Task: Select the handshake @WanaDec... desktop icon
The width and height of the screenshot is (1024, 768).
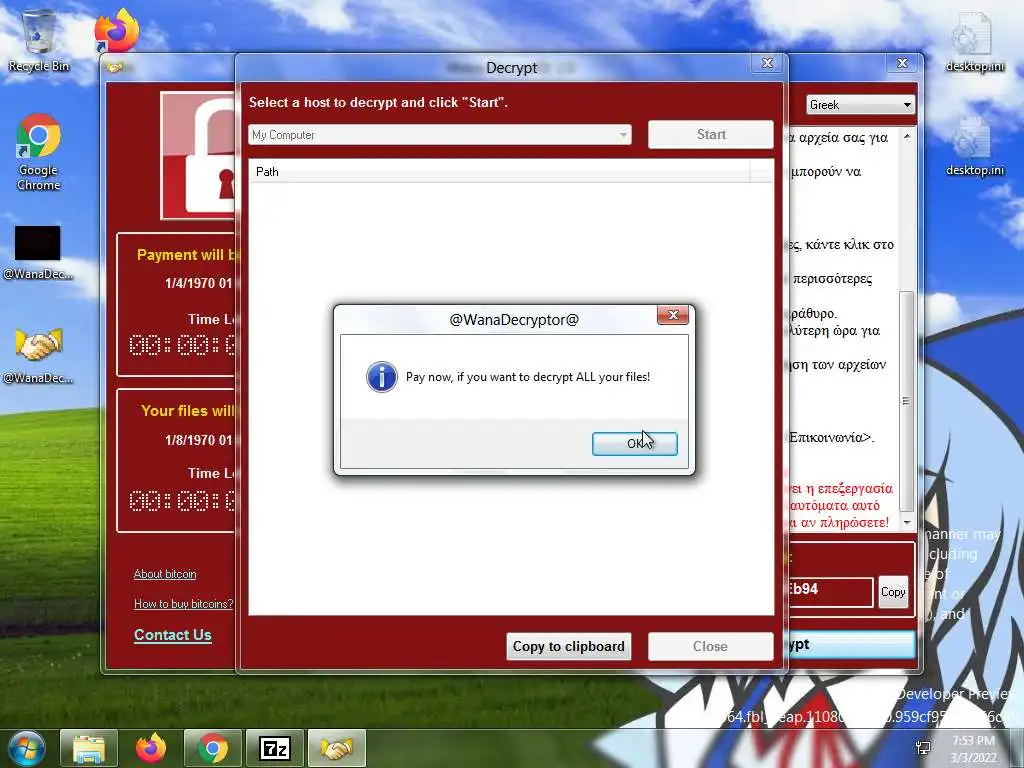Action: point(38,353)
